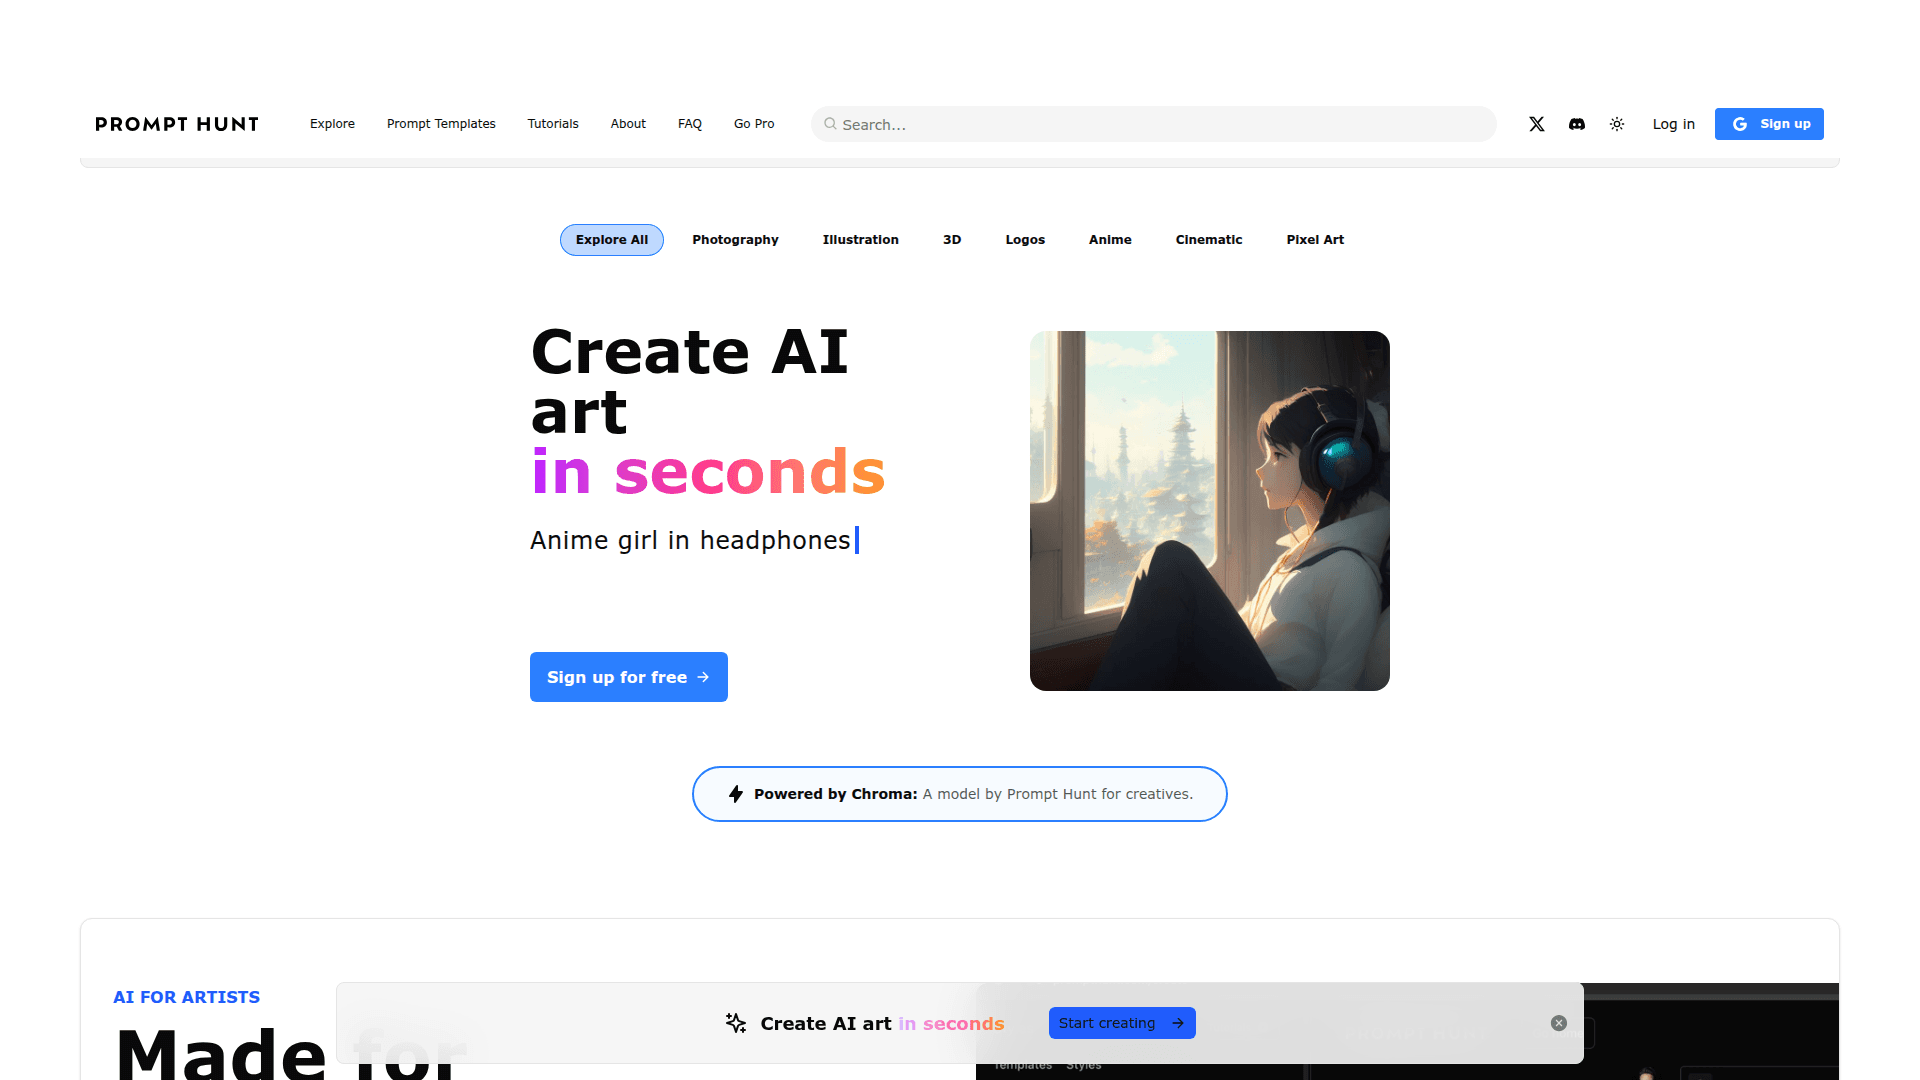Image resolution: width=1920 pixels, height=1080 pixels.
Task: Click the Log in link
Action: point(1674,124)
